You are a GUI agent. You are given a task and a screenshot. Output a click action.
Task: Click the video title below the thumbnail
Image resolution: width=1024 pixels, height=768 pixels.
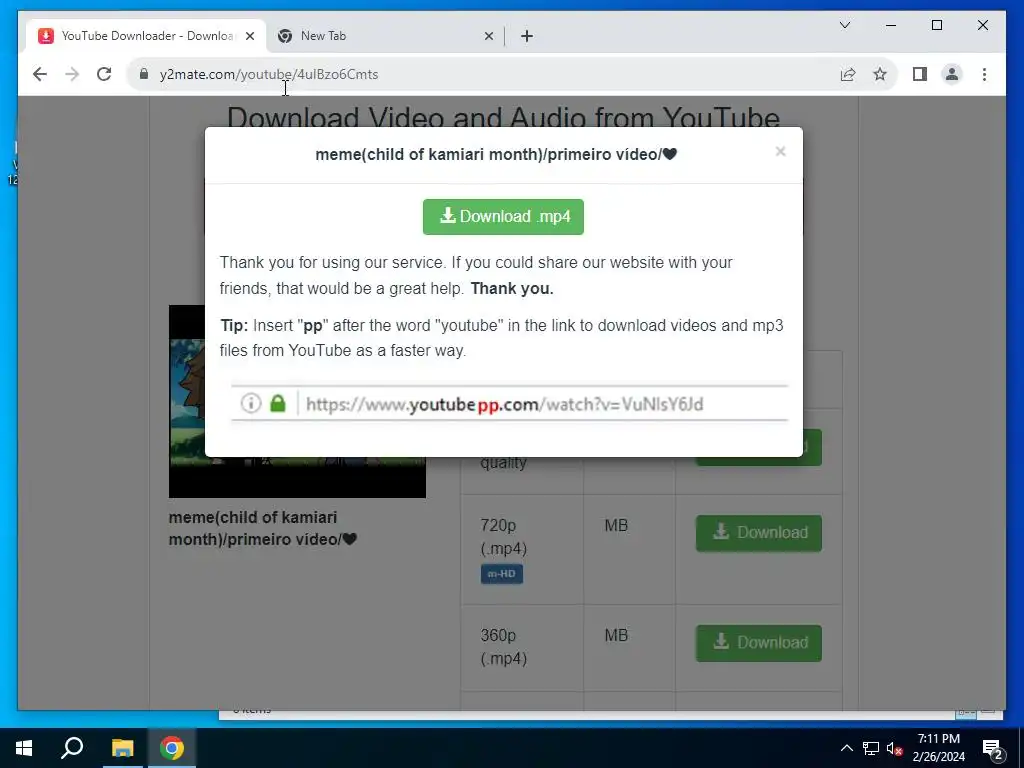pos(263,528)
